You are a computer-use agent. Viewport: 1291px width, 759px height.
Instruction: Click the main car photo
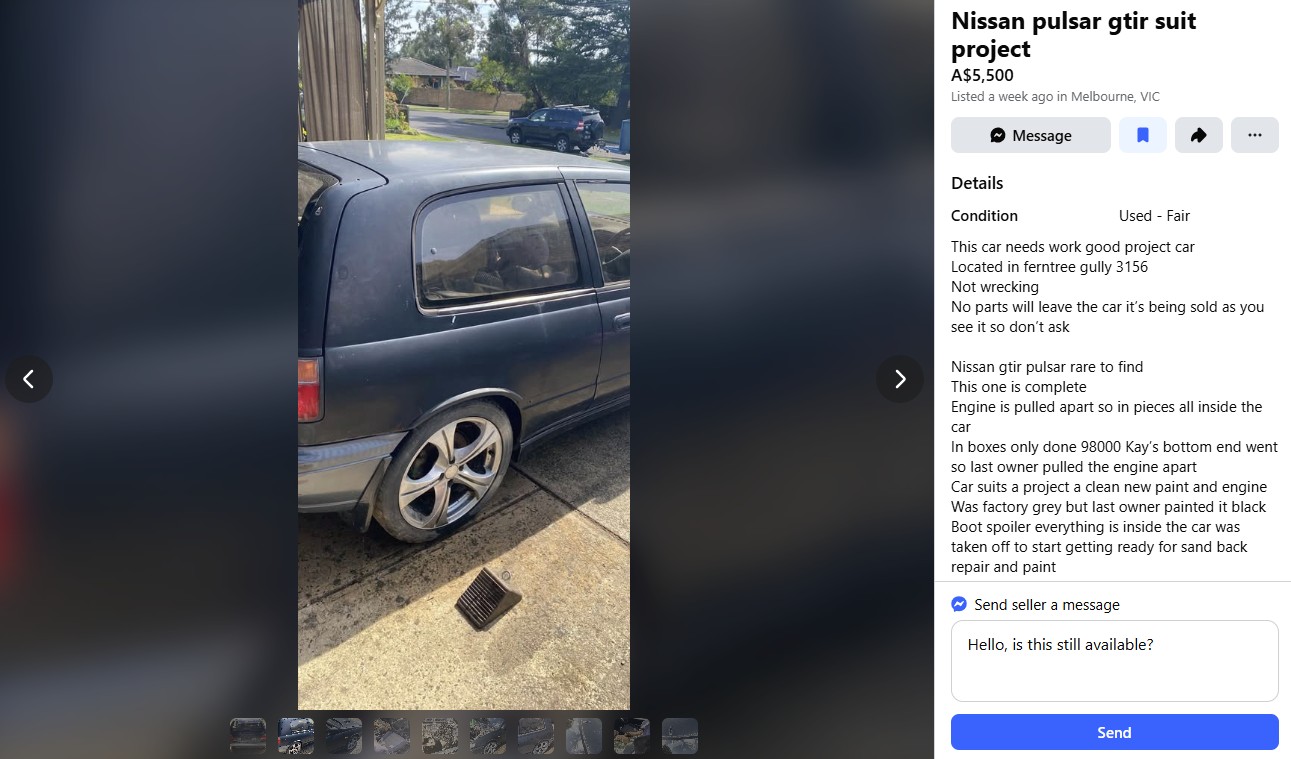point(464,355)
